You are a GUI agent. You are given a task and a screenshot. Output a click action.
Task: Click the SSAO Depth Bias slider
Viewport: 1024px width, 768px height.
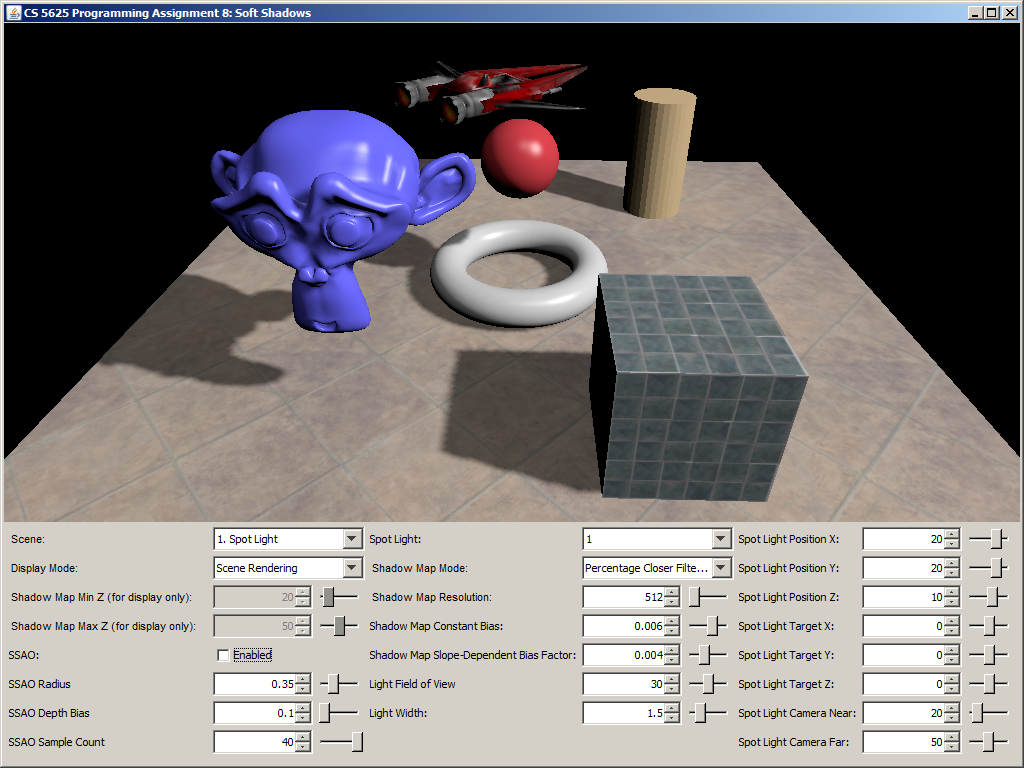(x=338, y=713)
